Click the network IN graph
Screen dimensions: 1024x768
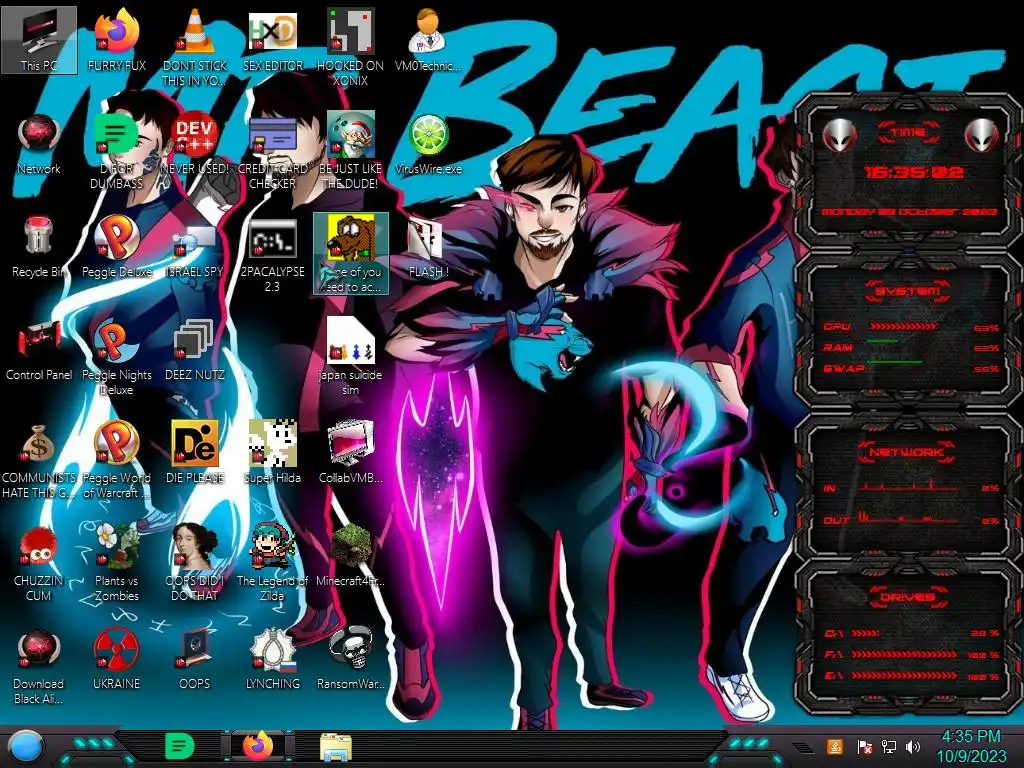tap(909, 485)
